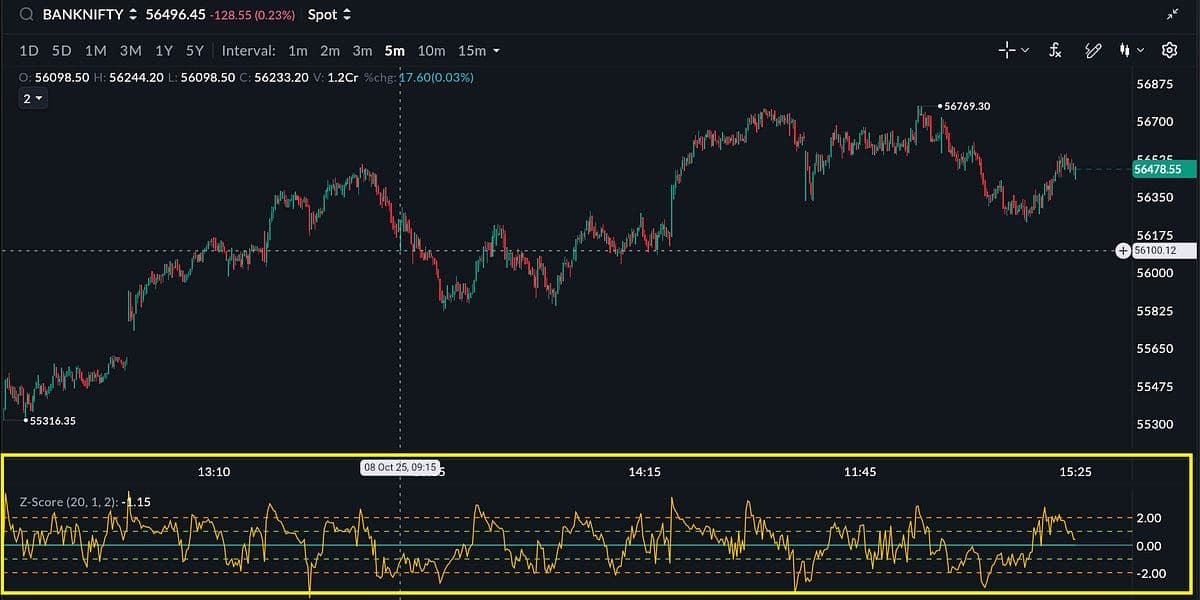1200x600 pixels.
Task: Click the plus icon on price axis
Action: (x=1123, y=250)
